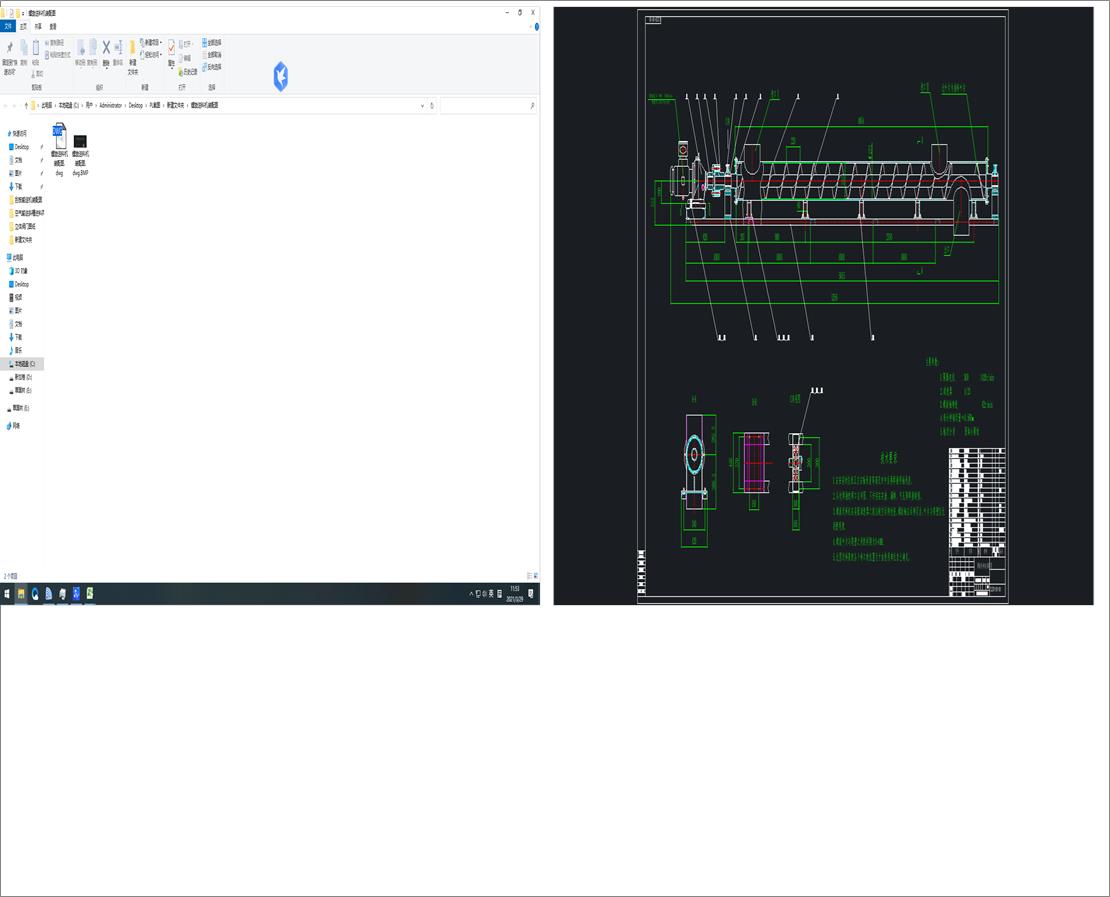1110x897 pixels.
Task: Click the Paste clipboard icon in ribbon
Action: click(36, 48)
